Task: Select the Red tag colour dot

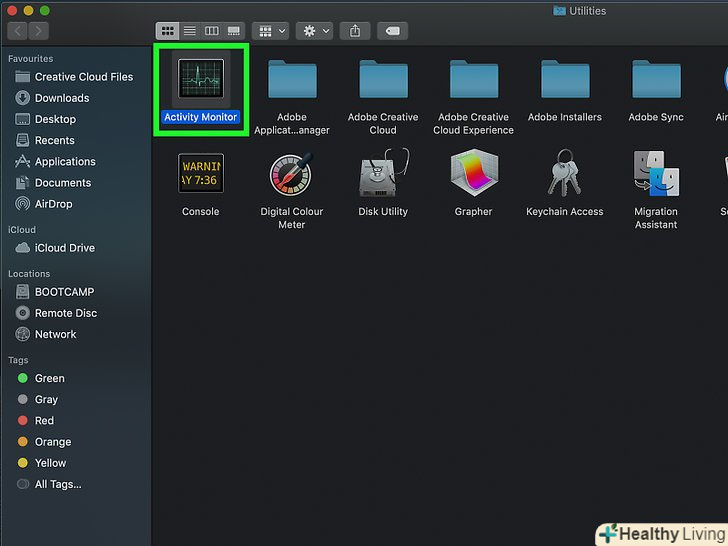Action: tap(23, 421)
